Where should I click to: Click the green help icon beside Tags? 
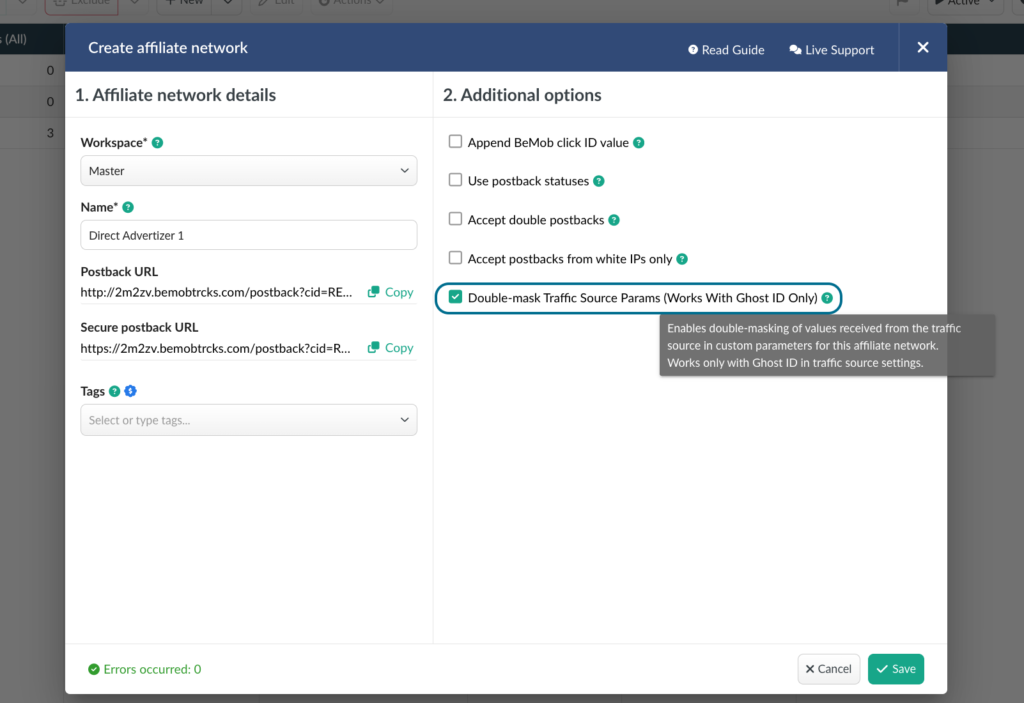[115, 391]
